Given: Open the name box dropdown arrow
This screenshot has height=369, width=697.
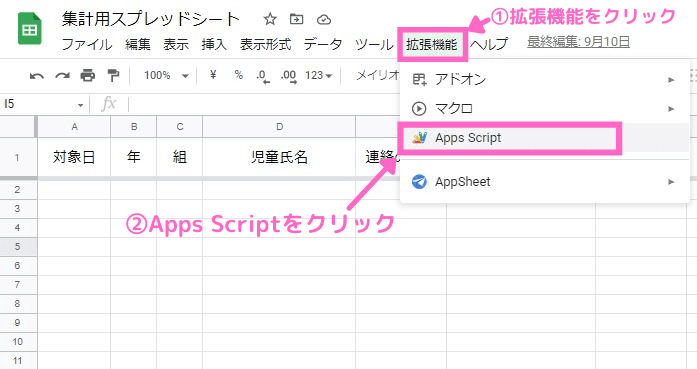Looking at the screenshot, I should tap(80, 105).
